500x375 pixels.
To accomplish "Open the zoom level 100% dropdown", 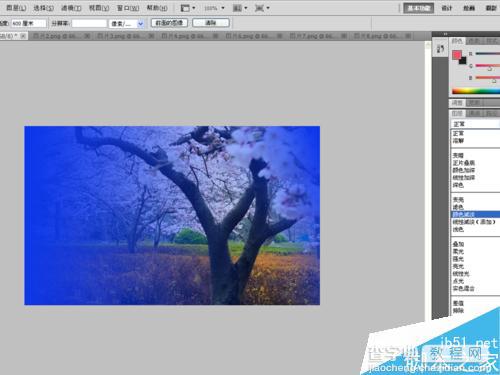I will (x=214, y=8).
